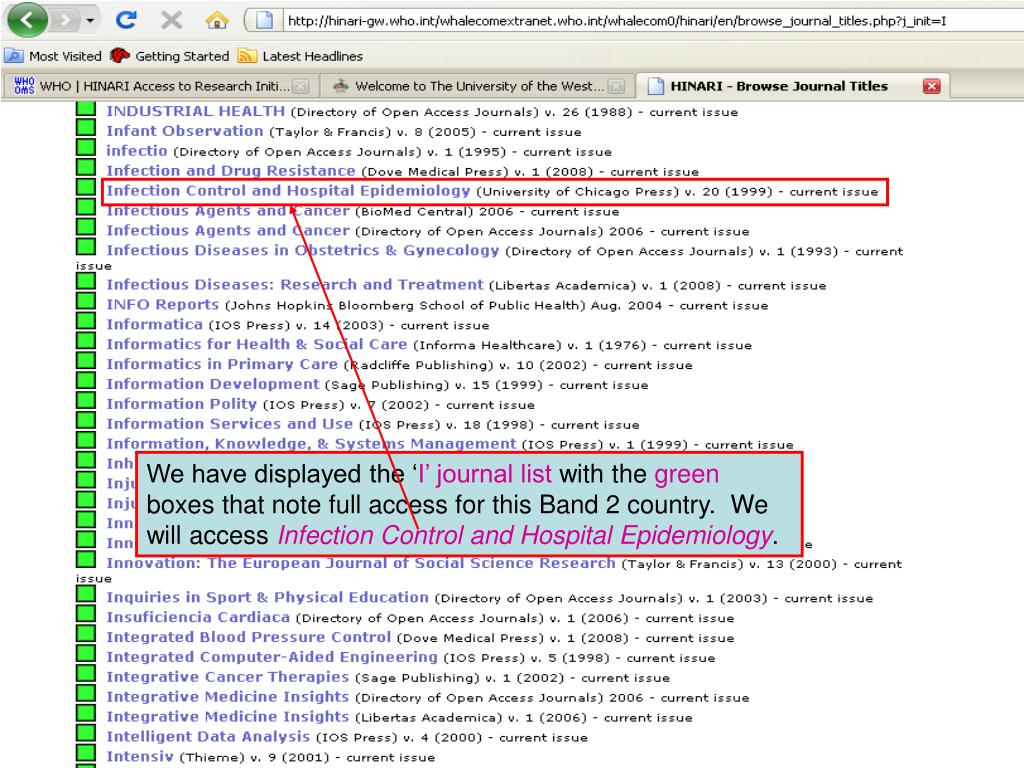Image resolution: width=1024 pixels, height=768 pixels.
Task: Click the page icon in the address bar
Action: pyautogui.click(x=264, y=20)
